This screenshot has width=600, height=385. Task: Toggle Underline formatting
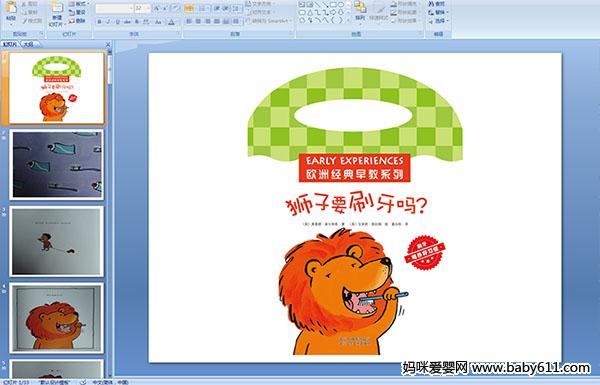point(117,22)
